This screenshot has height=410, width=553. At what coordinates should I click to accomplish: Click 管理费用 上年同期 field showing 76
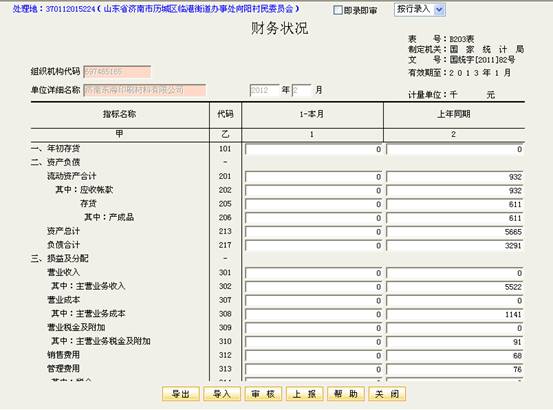point(454,369)
